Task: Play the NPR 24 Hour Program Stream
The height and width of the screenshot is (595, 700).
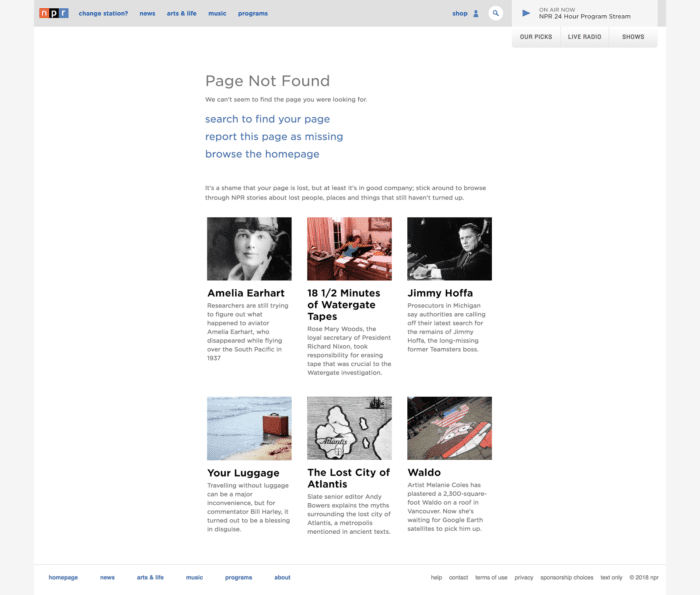Action: (x=526, y=13)
